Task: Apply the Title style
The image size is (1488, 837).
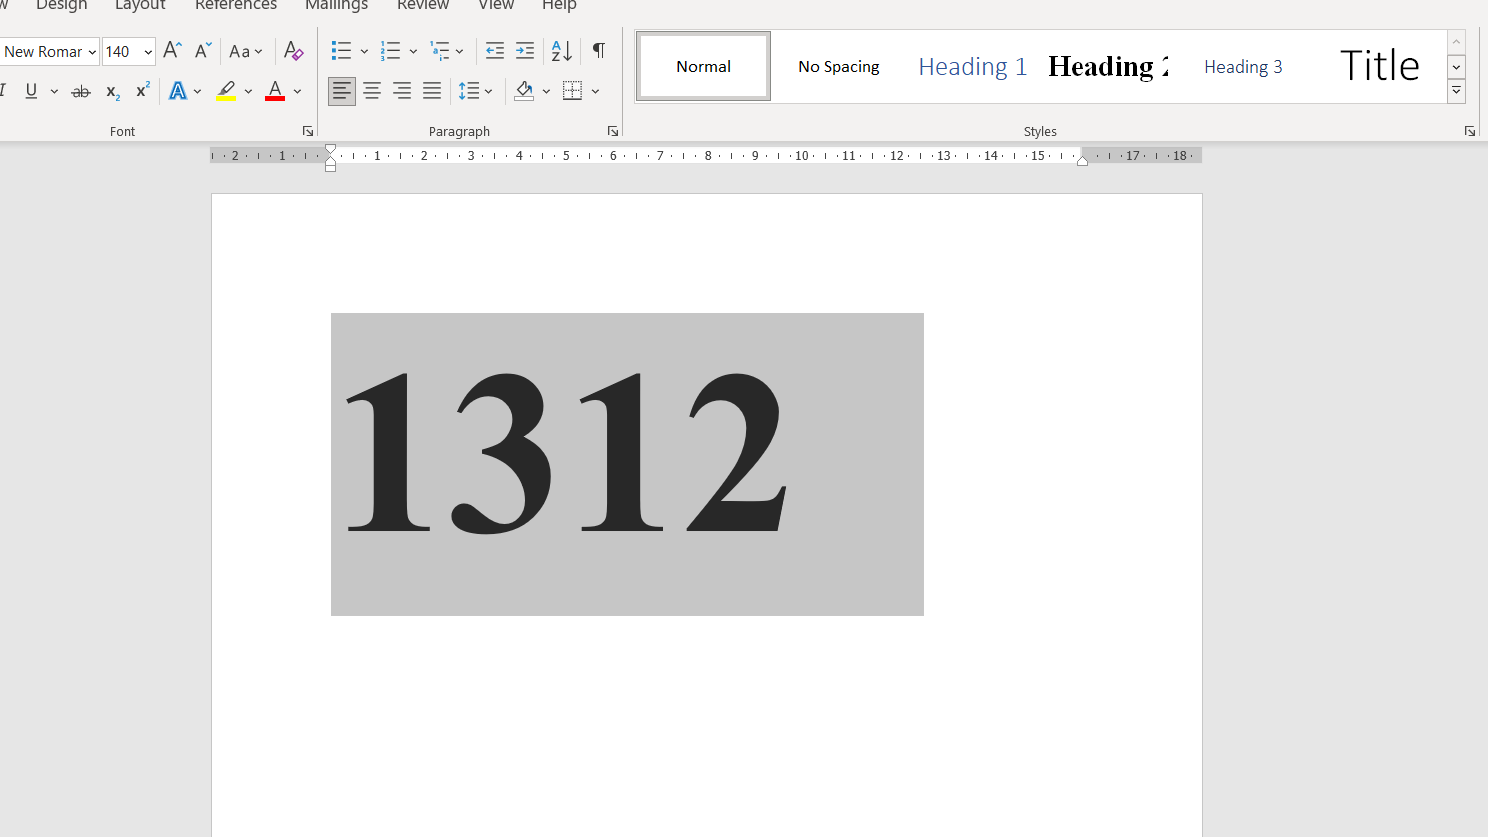Action: click(1379, 65)
